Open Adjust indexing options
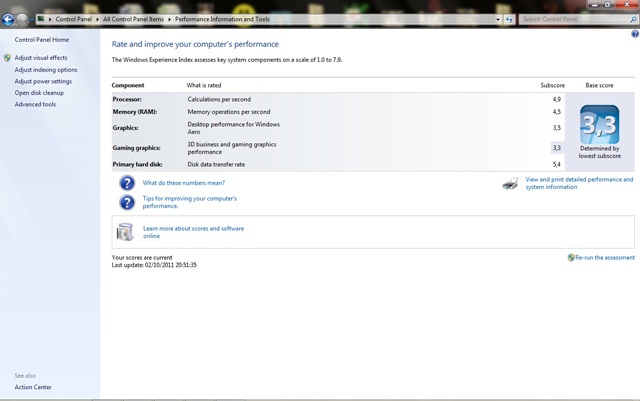Screen dimensions: 640x401 pos(46,70)
